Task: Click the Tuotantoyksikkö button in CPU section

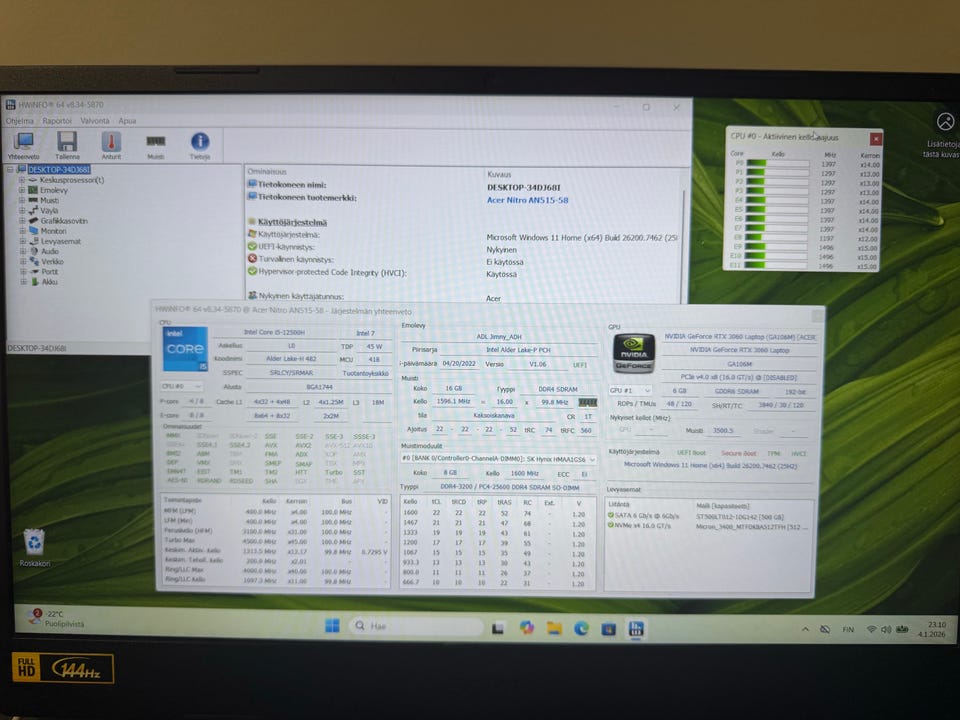Action: (365, 373)
